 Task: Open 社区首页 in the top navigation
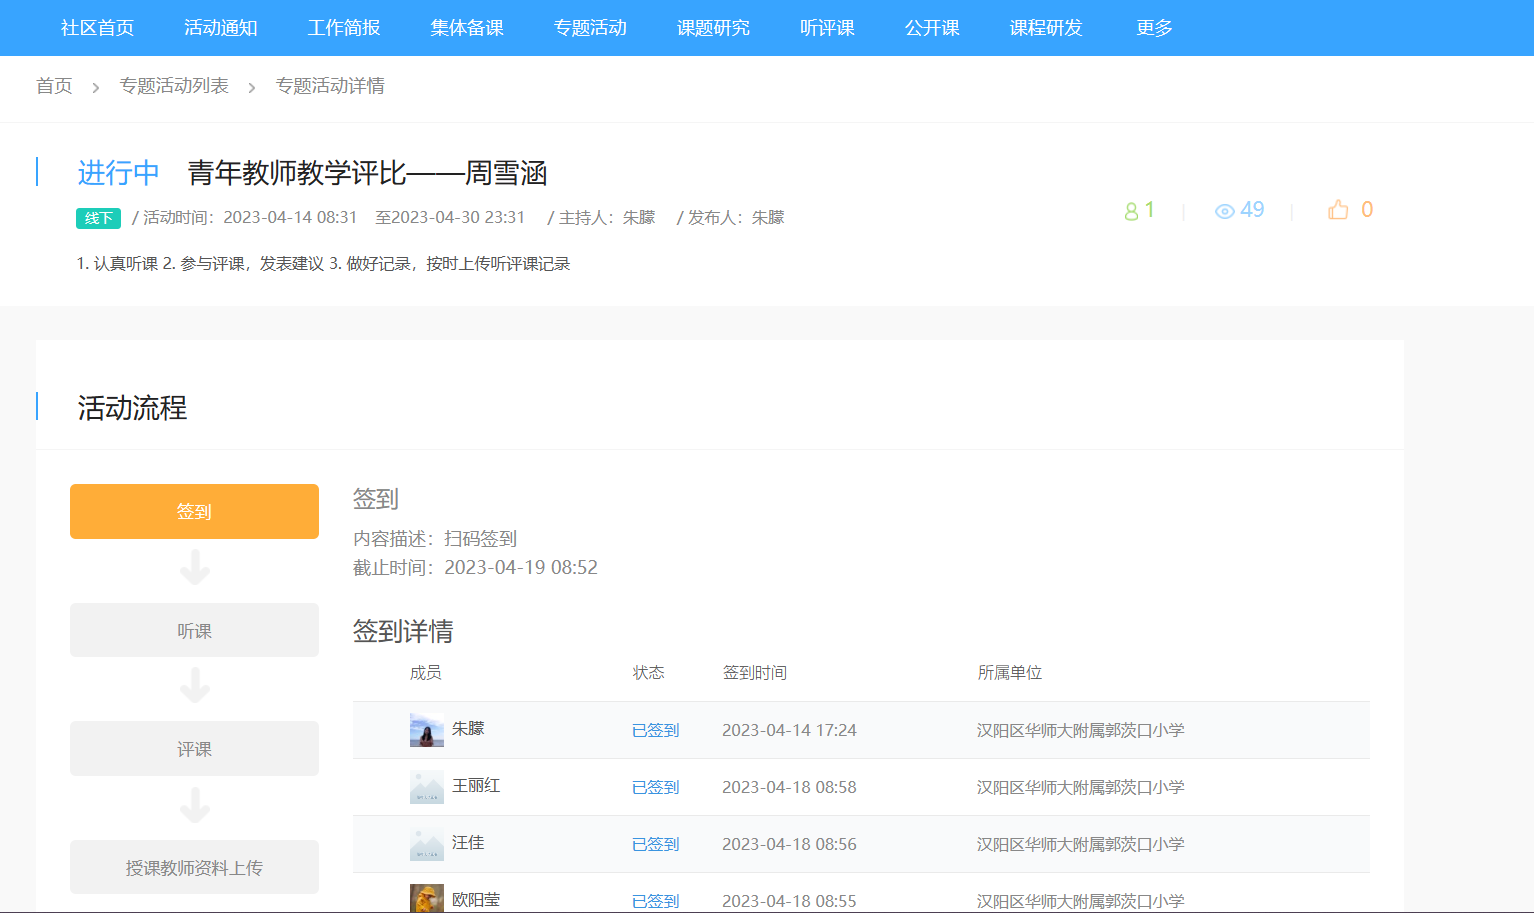tap(97, 28)
